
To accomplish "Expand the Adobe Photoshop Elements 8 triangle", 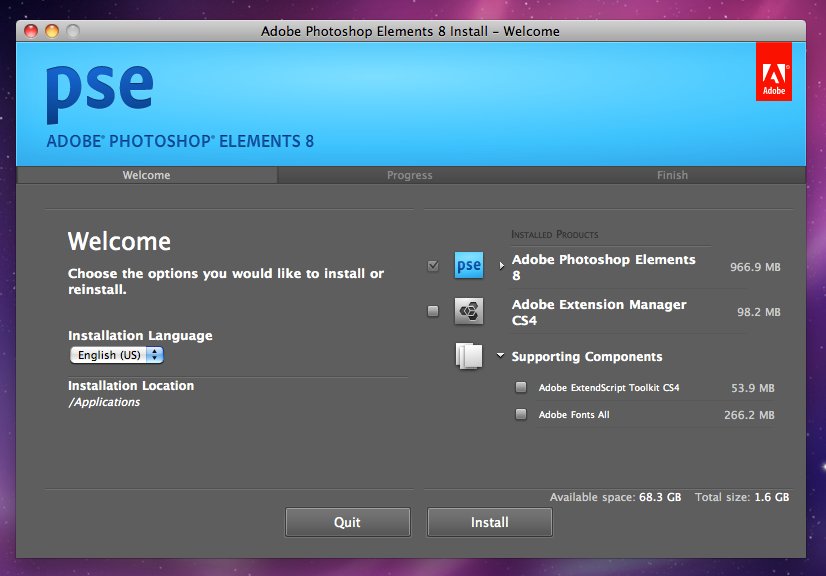I will (502, 266).
